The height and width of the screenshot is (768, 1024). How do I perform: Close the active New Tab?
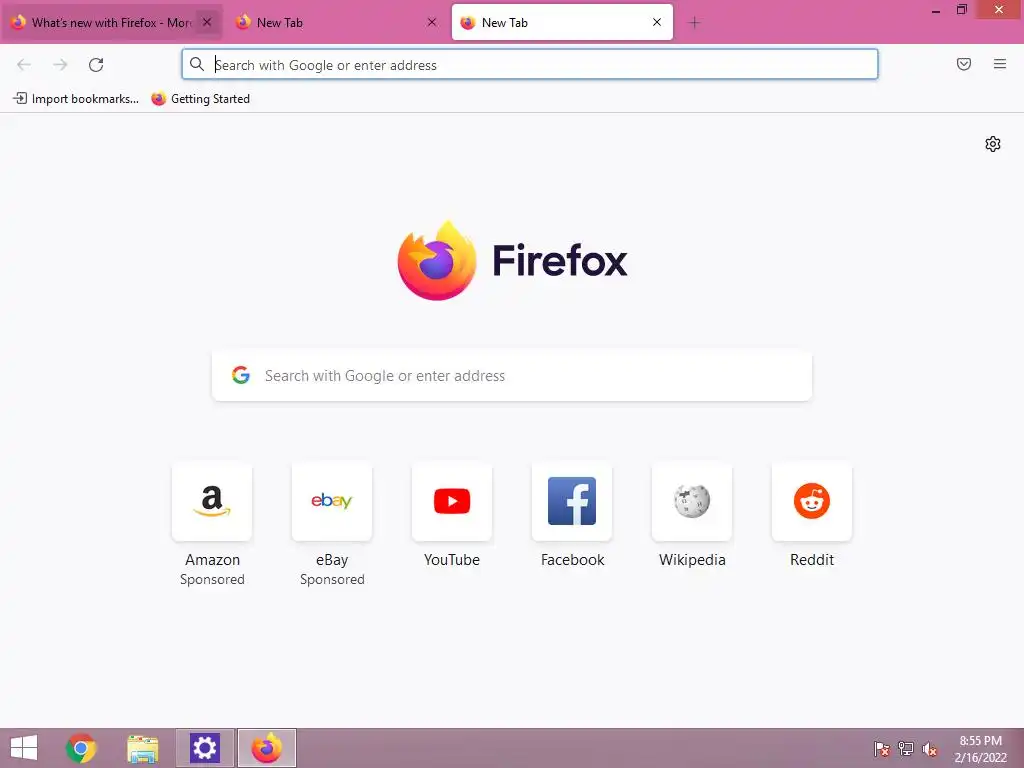(x=657, y=22)
